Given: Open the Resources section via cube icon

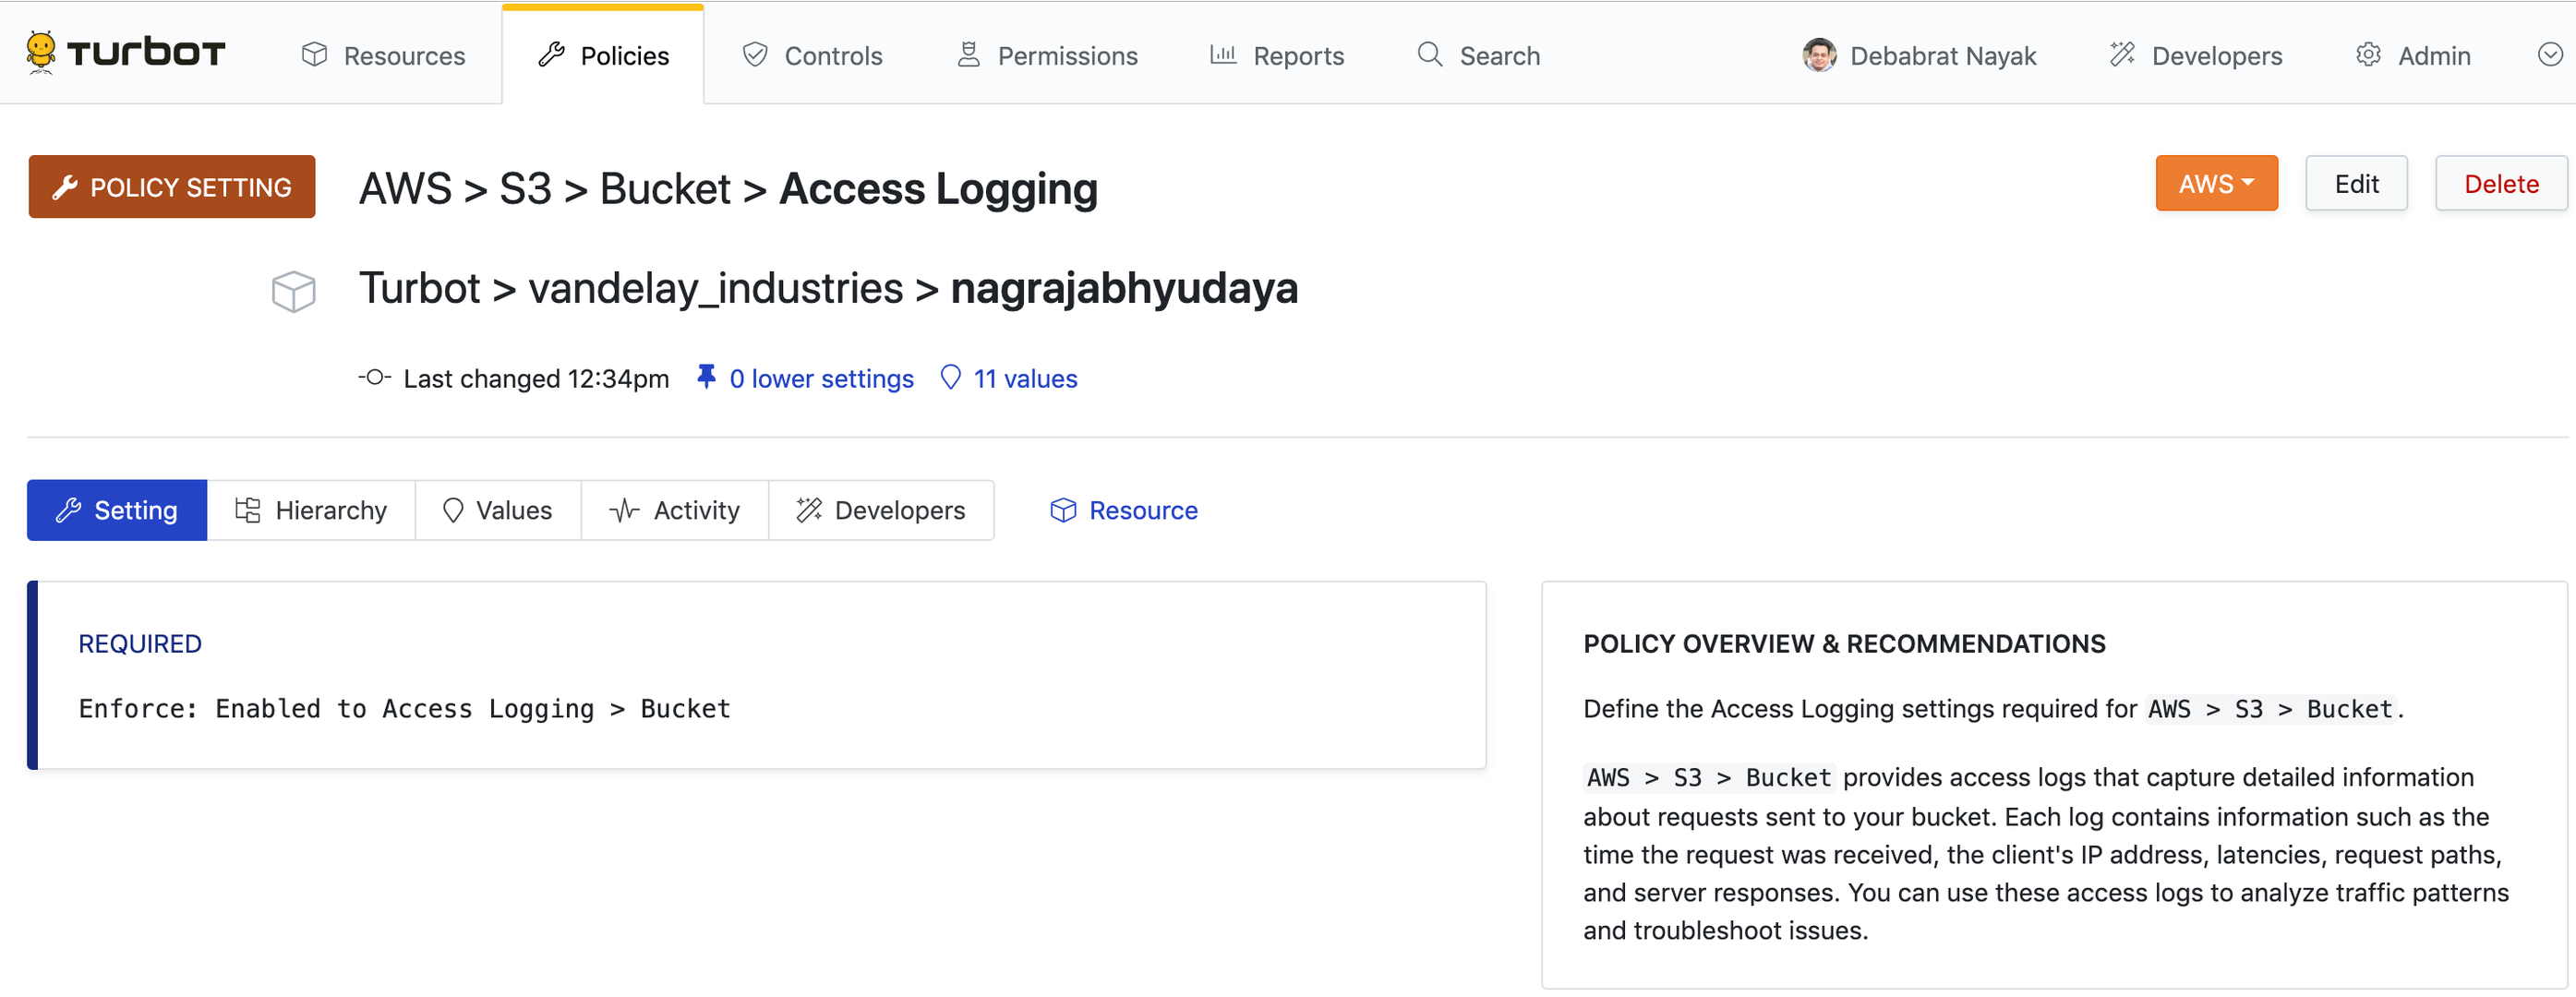Looking at the screenshot, I should pyautogui.click(x=314, y=55).
